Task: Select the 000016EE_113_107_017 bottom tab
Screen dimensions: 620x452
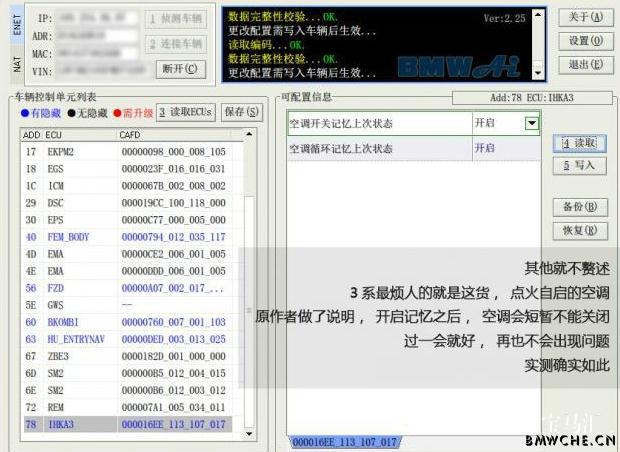Action: pos(346,442)
